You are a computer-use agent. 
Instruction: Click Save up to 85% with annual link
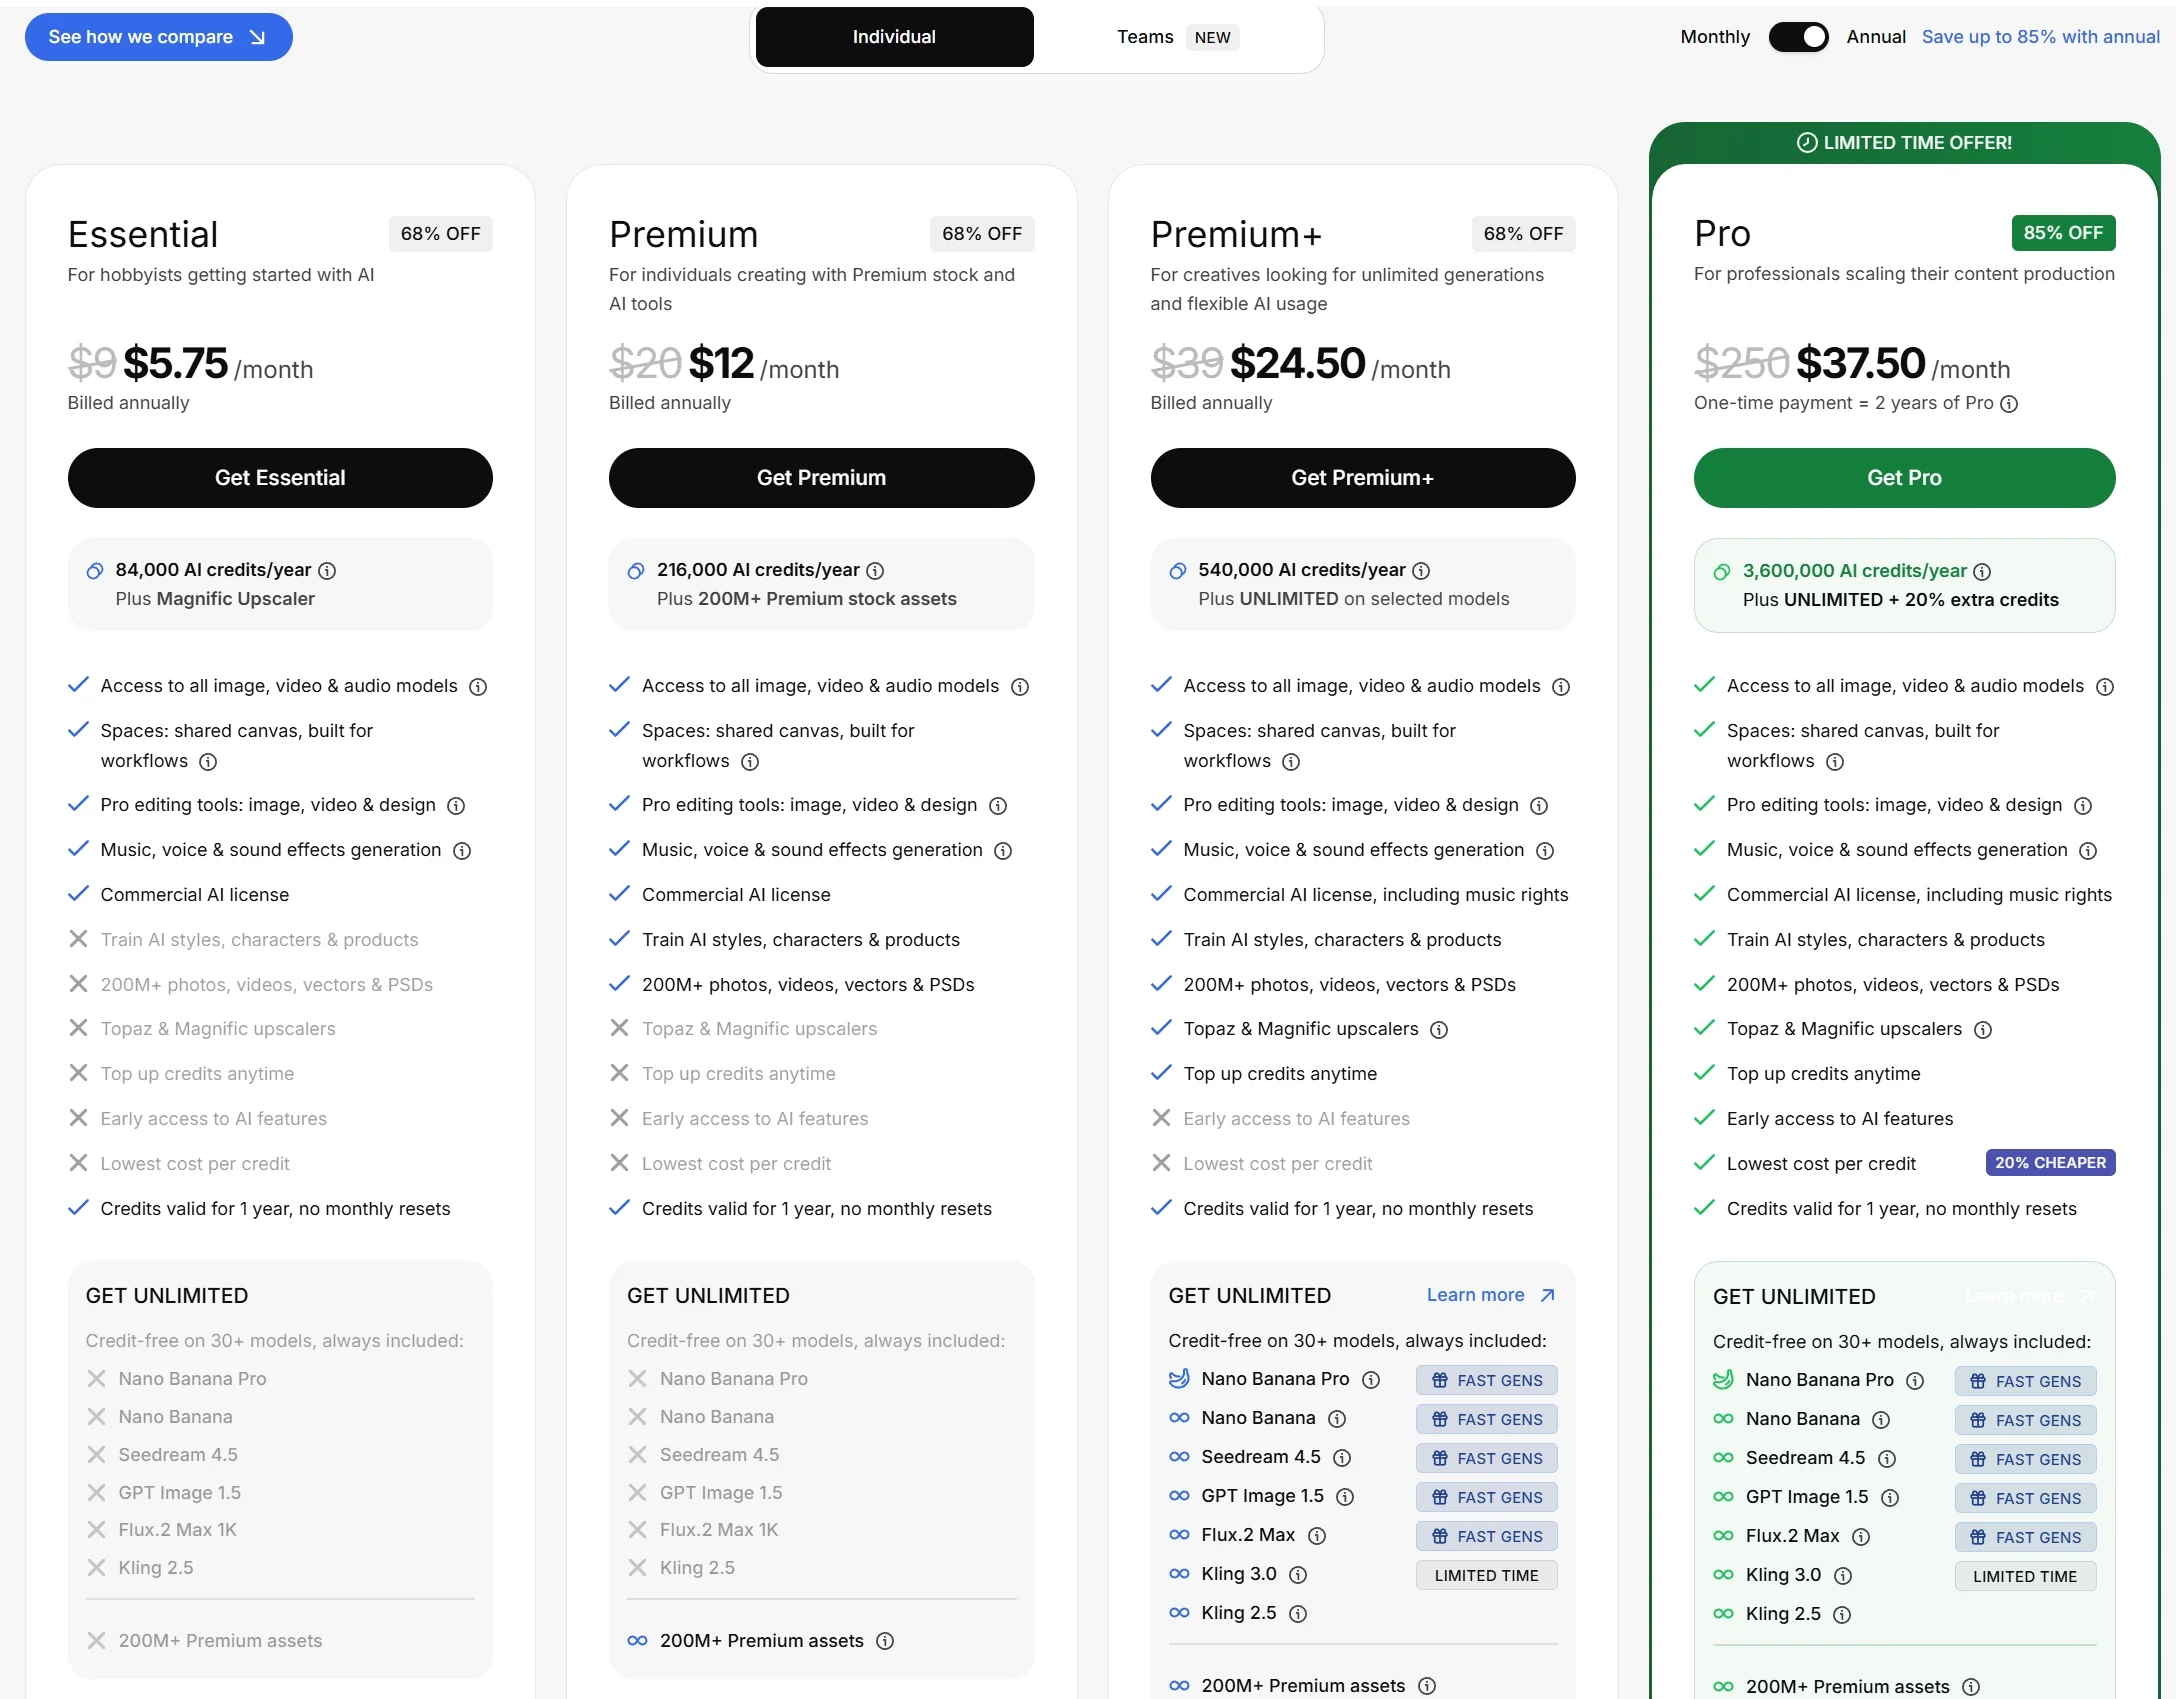pyautogui.click(x=2040, y=37)
